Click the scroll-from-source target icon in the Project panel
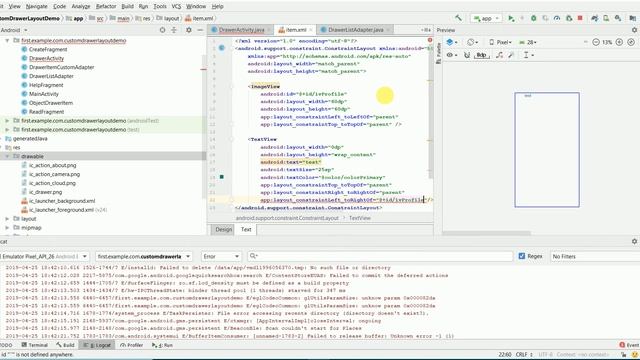Viewport: 640px width, 360px height. 162,30
